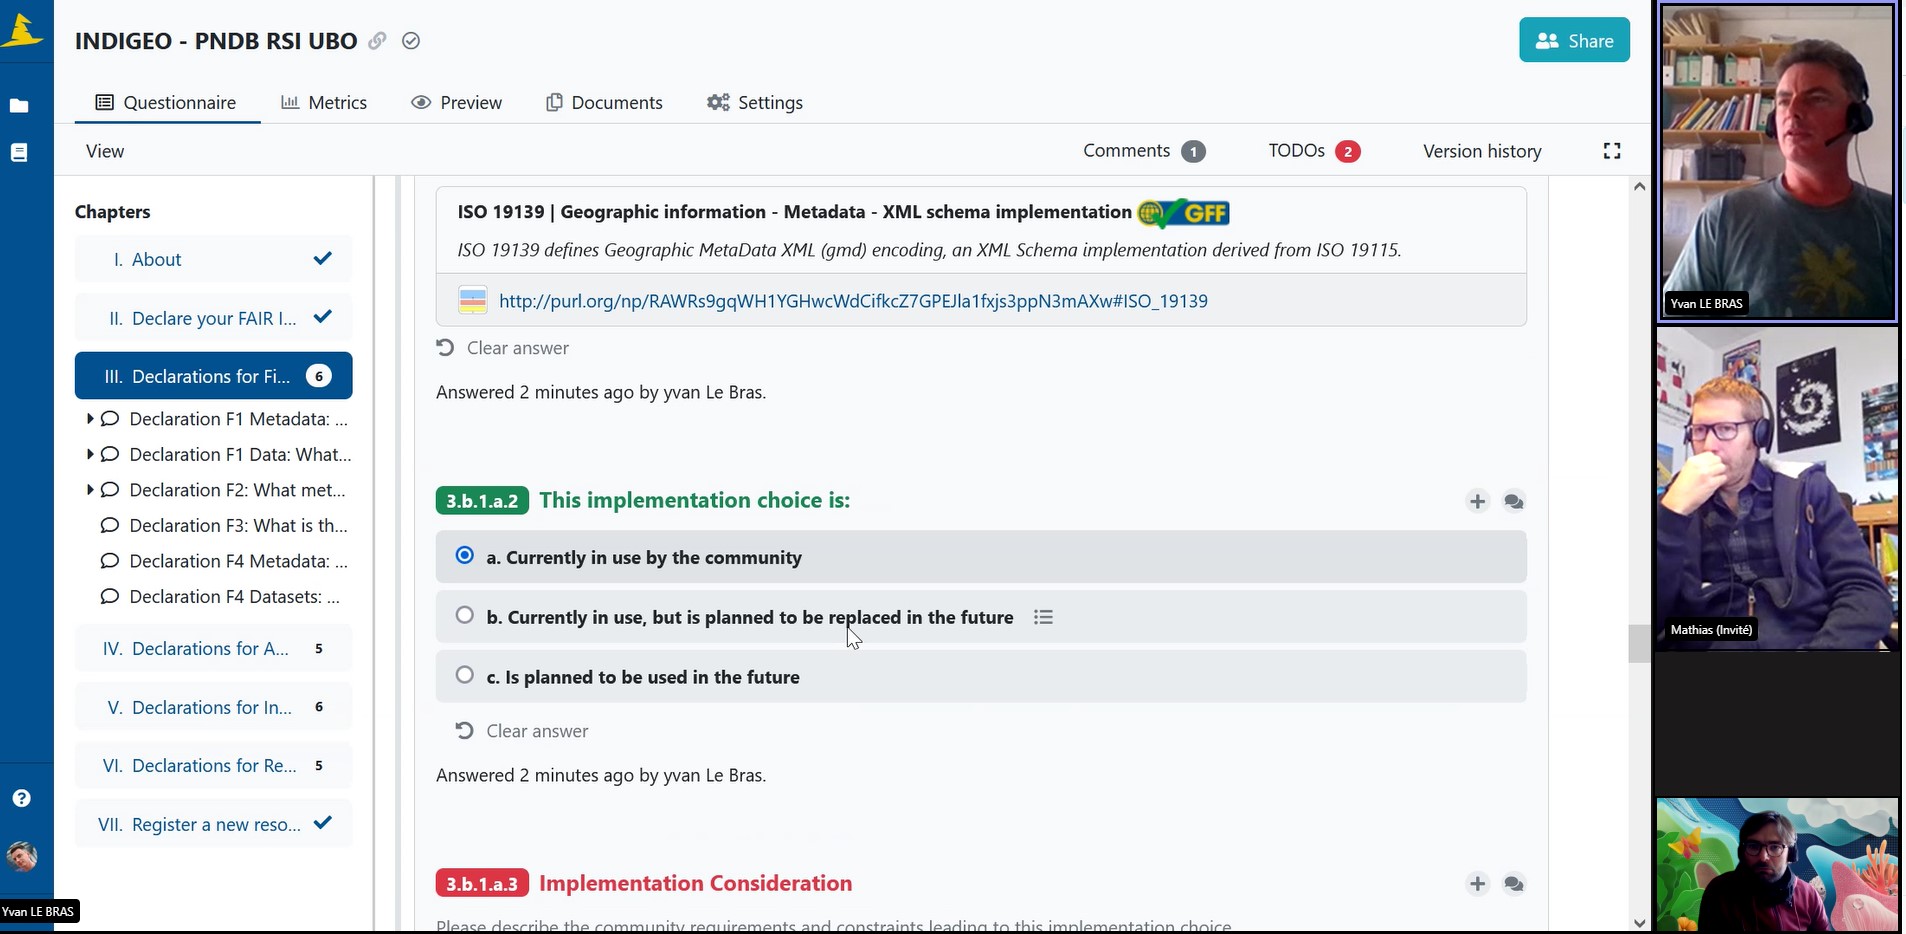Screen dimensions: 1906x934
Task: Select 'Currently in use by the community'
Action: pyautogui.click(x=981, y=557)
